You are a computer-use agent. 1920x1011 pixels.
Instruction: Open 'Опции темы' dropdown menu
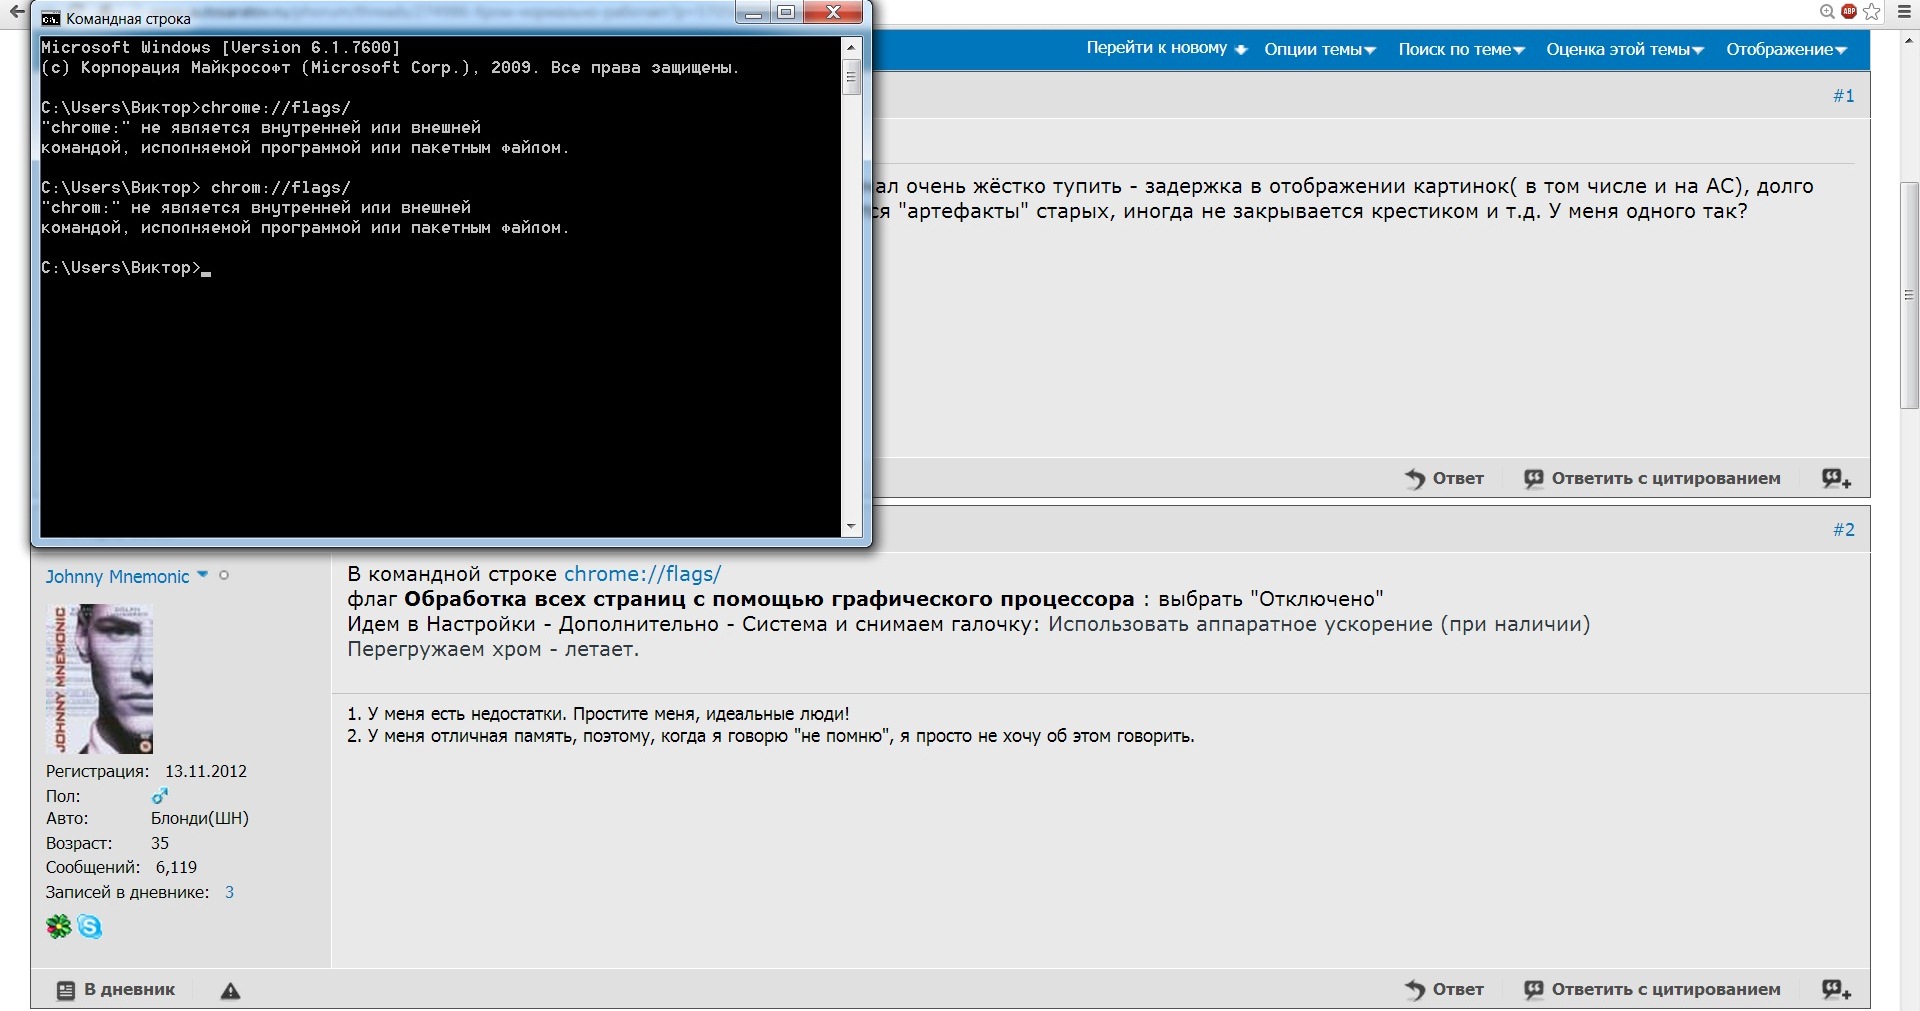1320,49
